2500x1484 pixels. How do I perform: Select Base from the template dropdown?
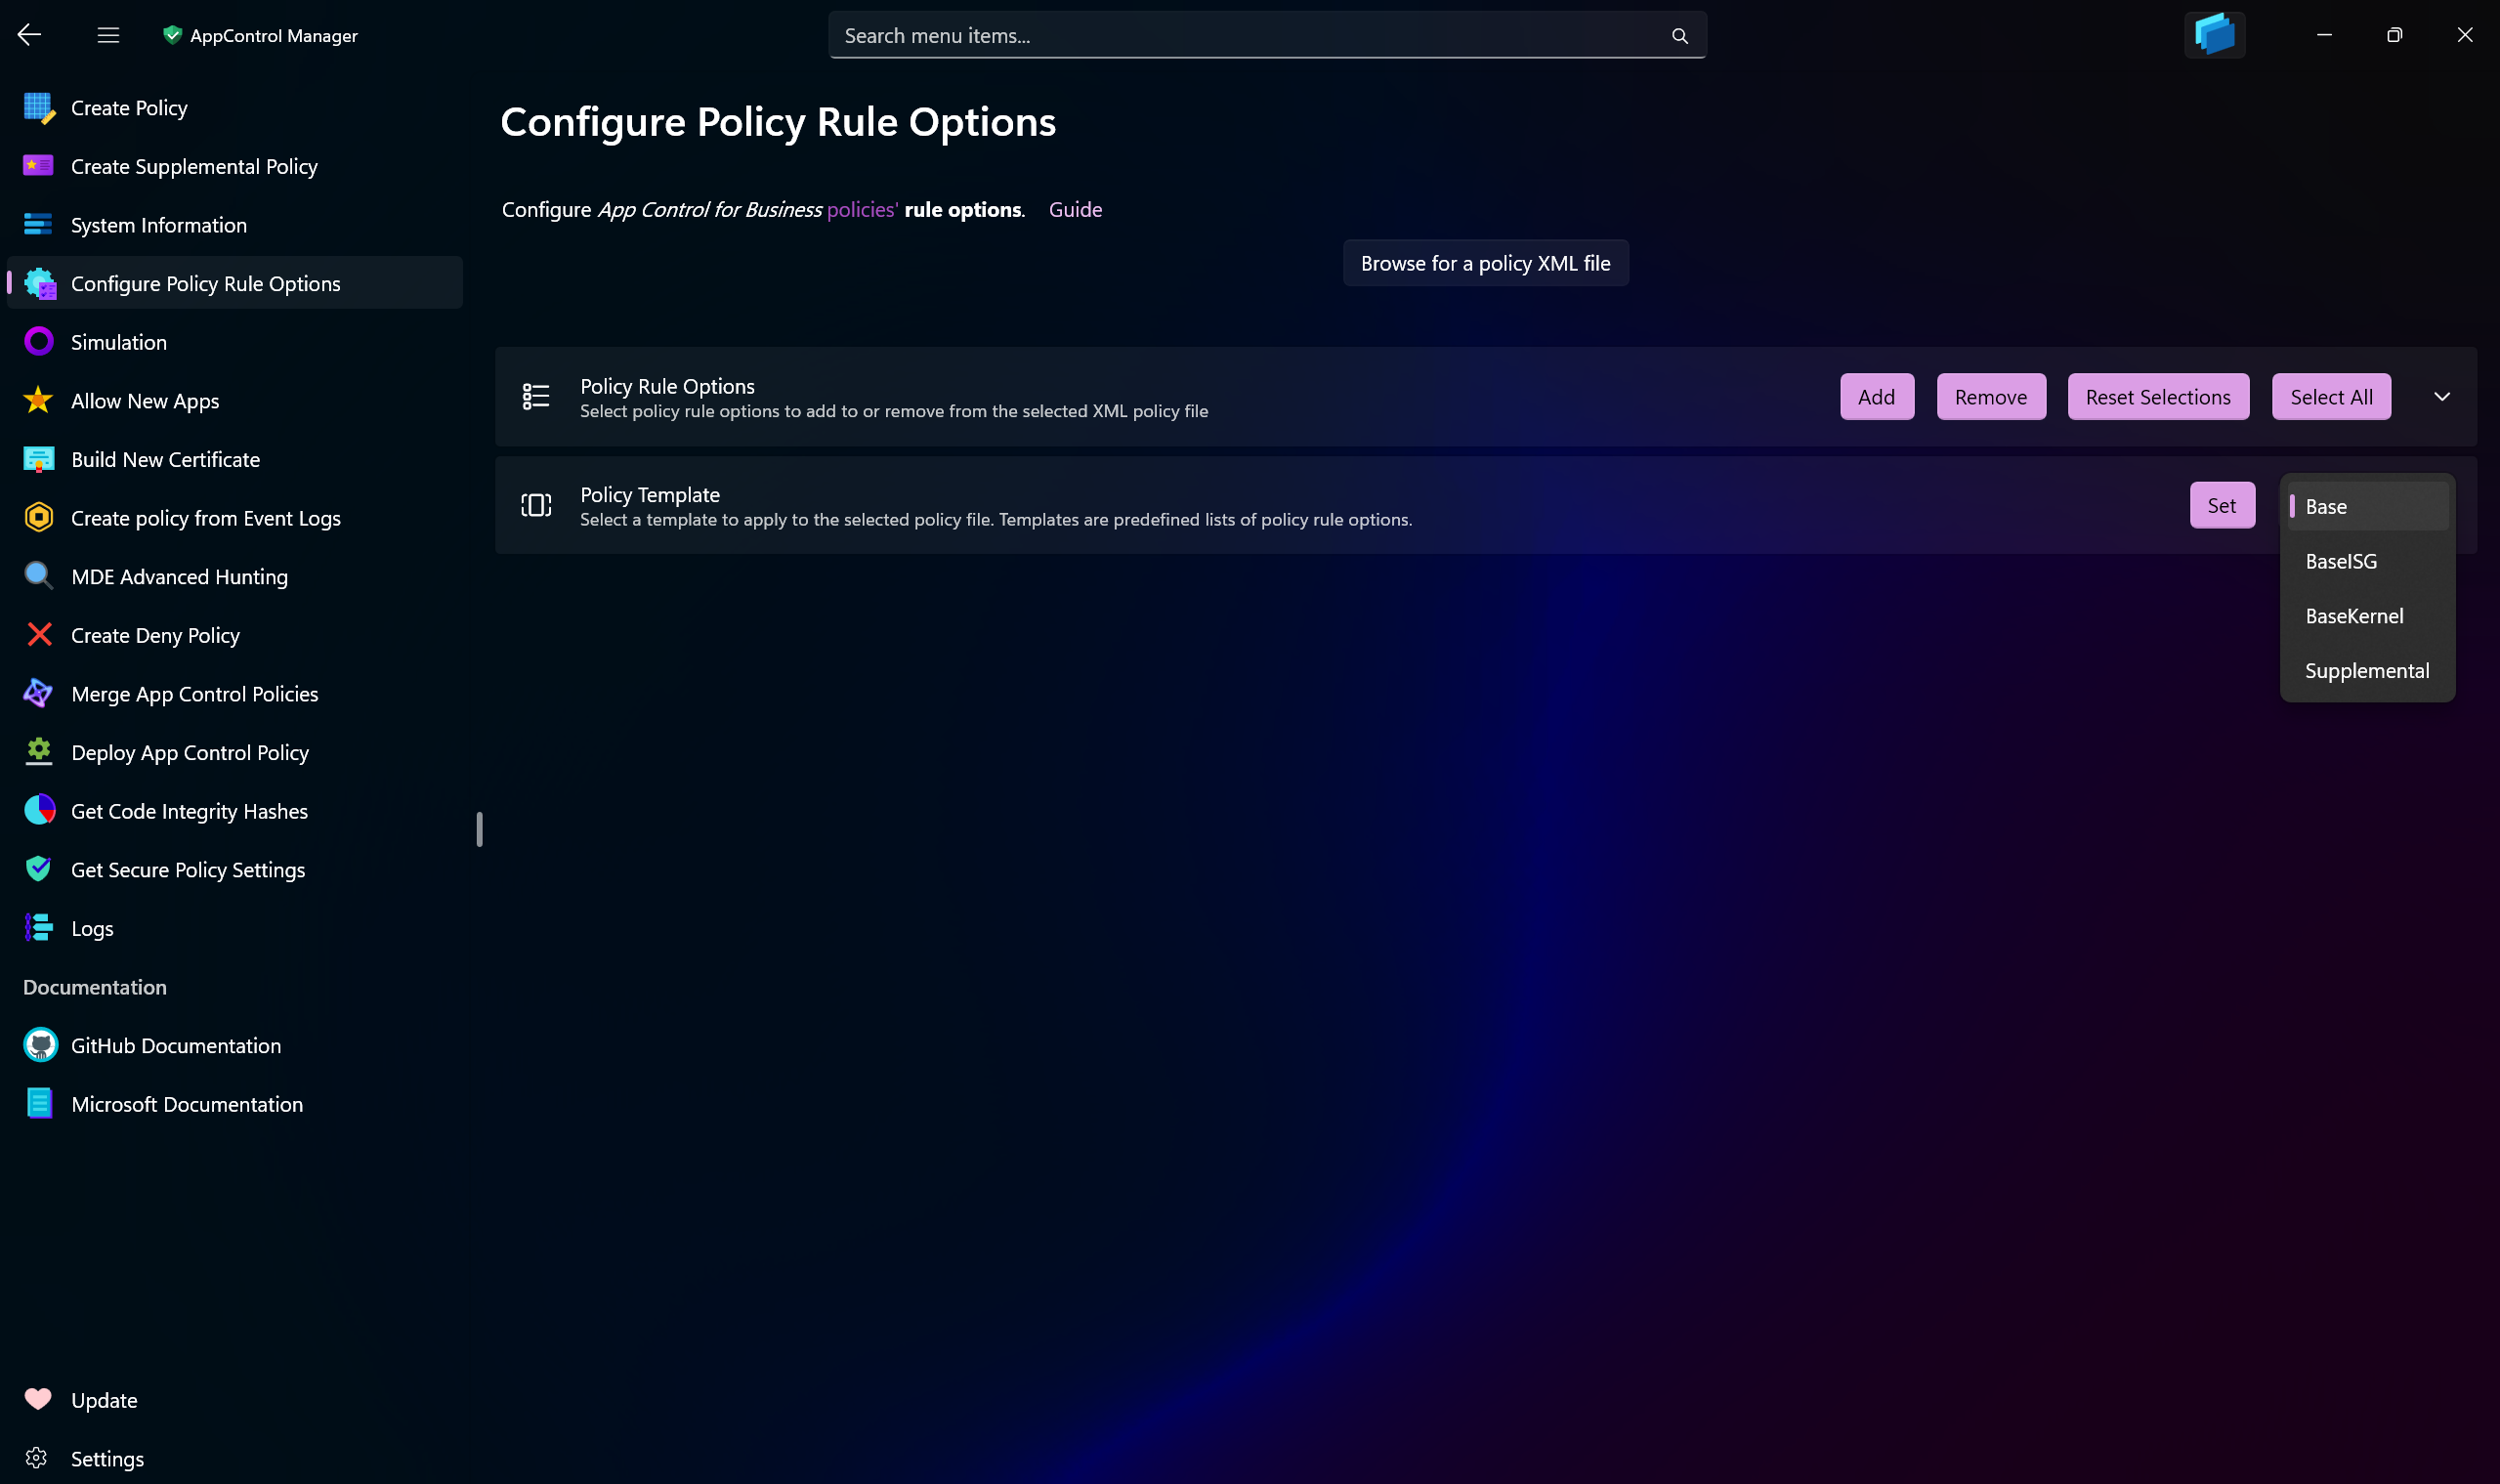2367,507
